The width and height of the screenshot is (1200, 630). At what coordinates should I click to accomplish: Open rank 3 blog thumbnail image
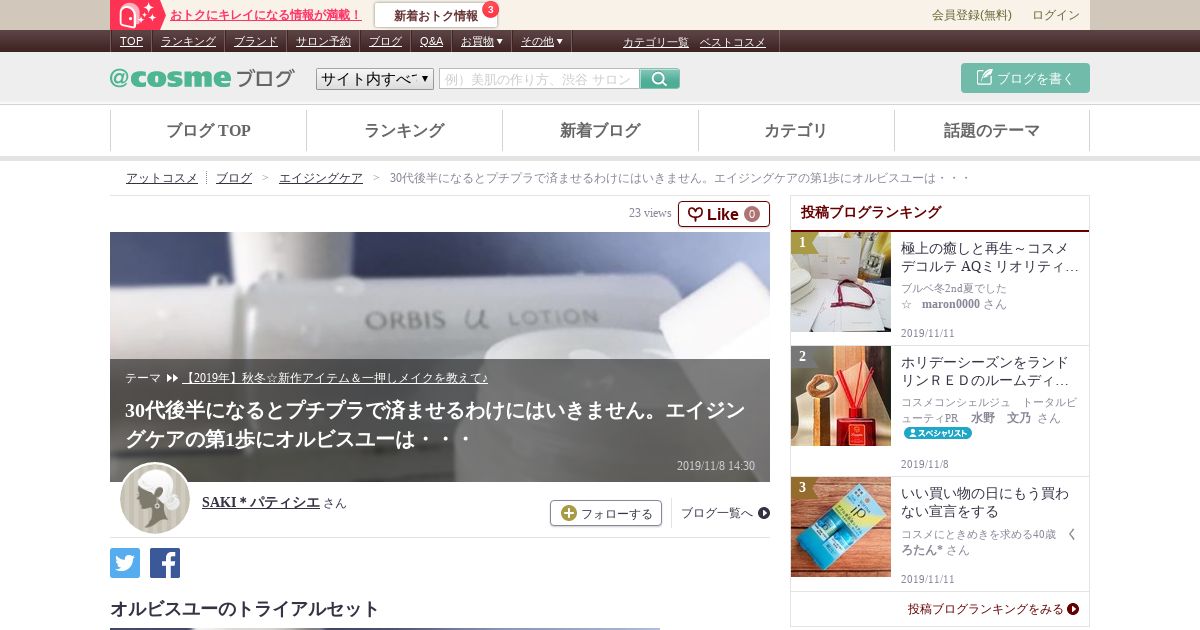(841, 527)
